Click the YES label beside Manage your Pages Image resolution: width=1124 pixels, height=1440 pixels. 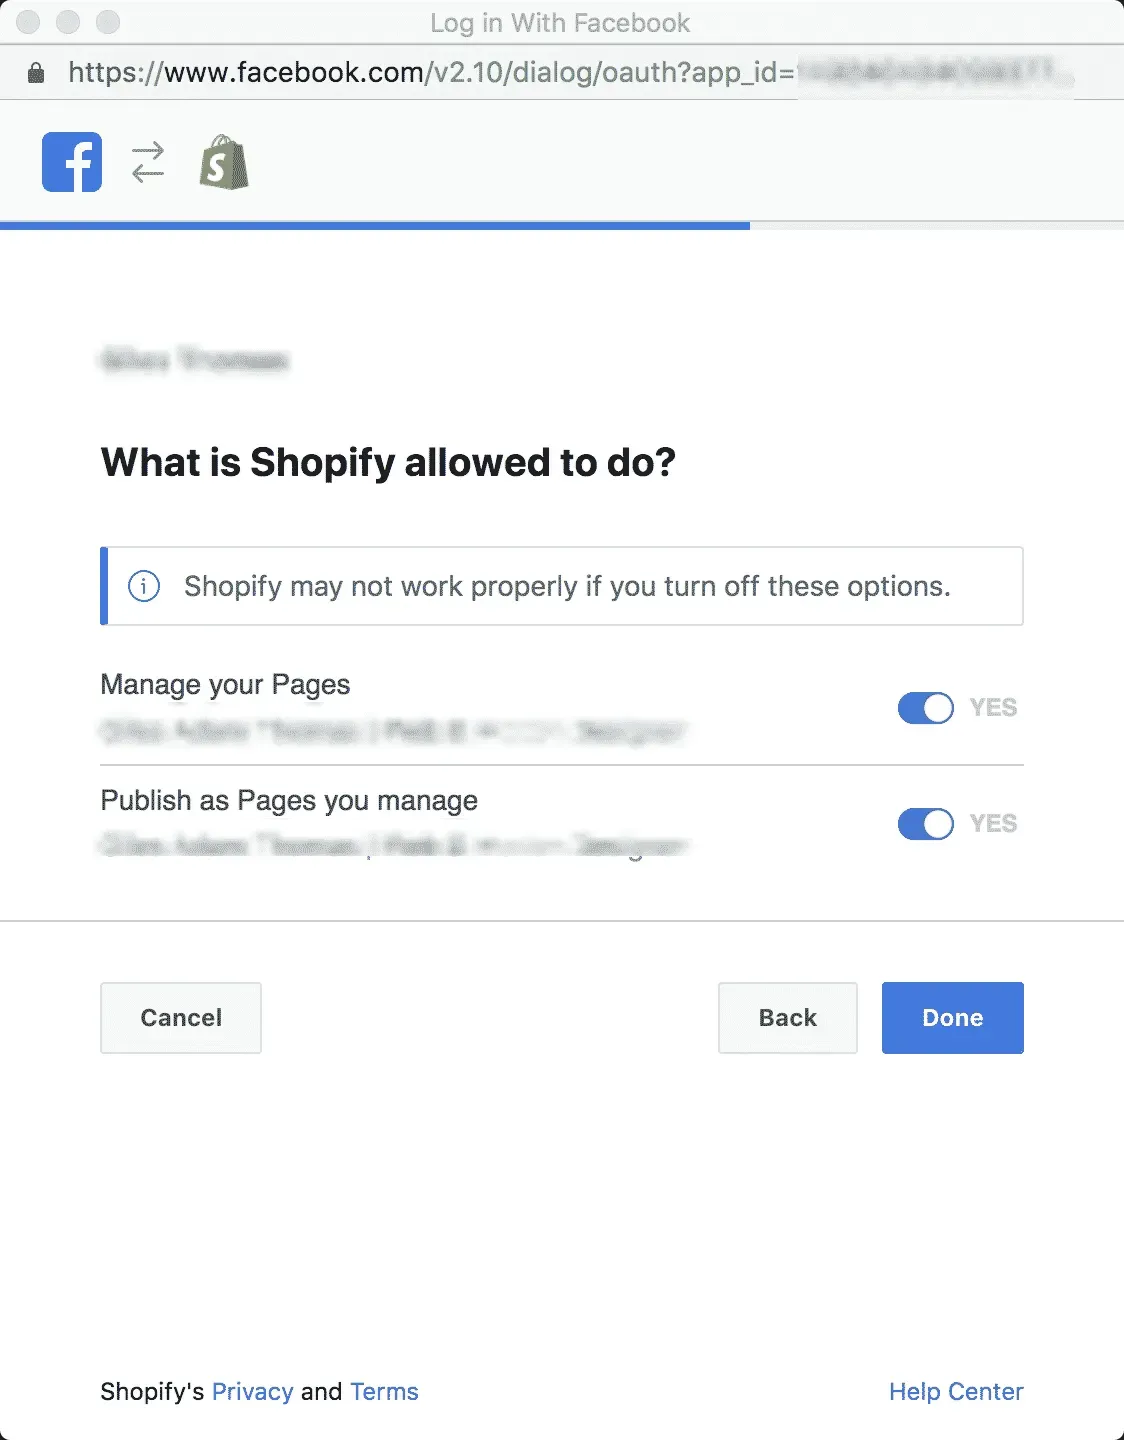point(993,707)
